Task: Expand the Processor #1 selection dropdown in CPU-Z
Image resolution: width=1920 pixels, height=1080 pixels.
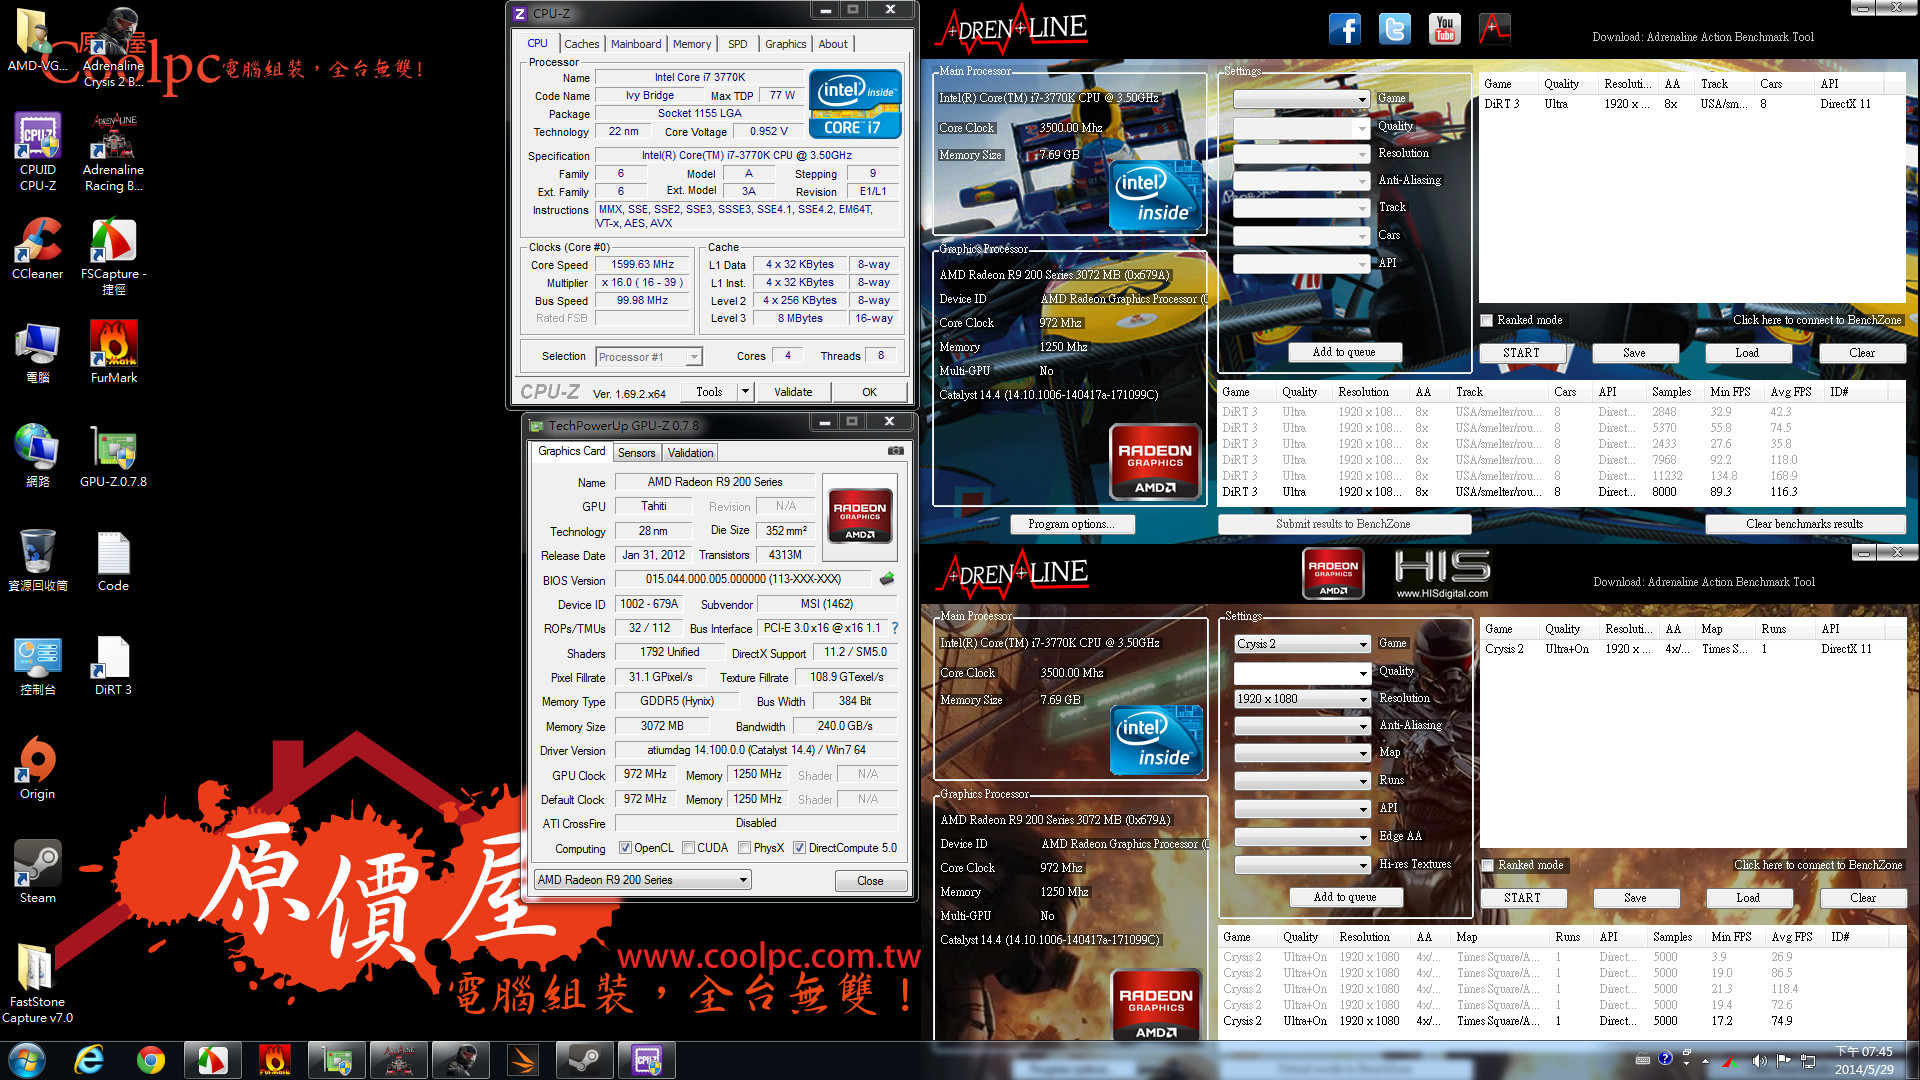Action: 694,357
